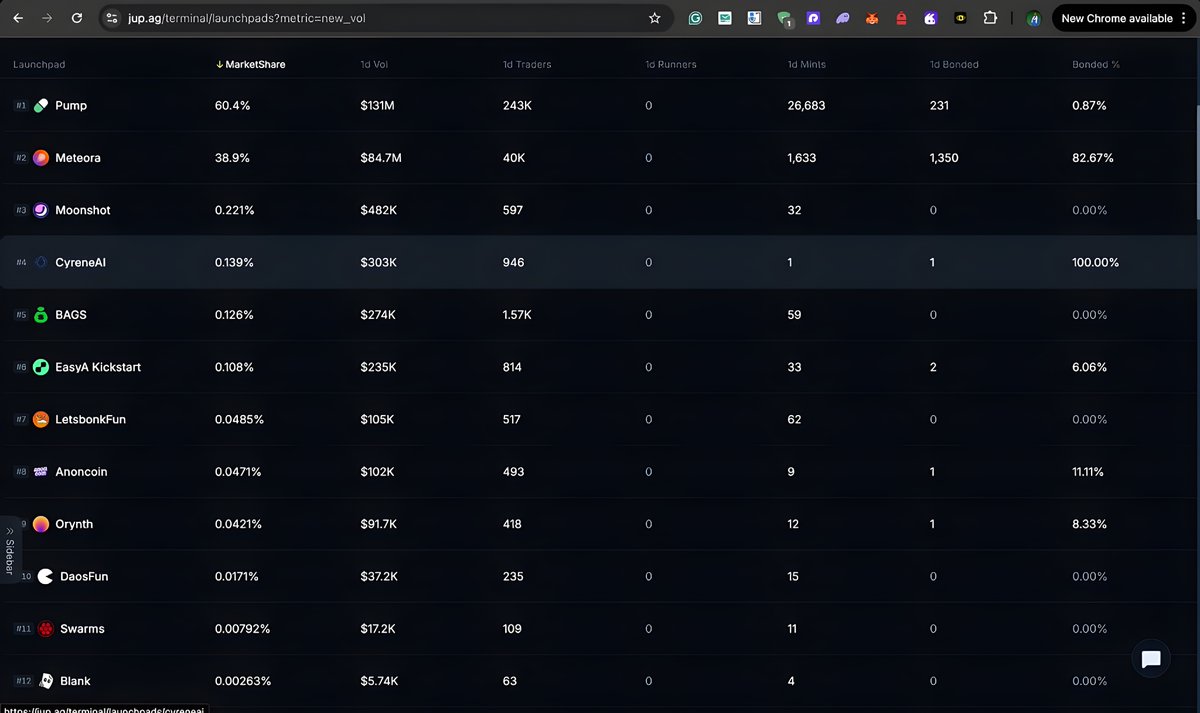Sort by 1d Runners column header

coord(671,64)
